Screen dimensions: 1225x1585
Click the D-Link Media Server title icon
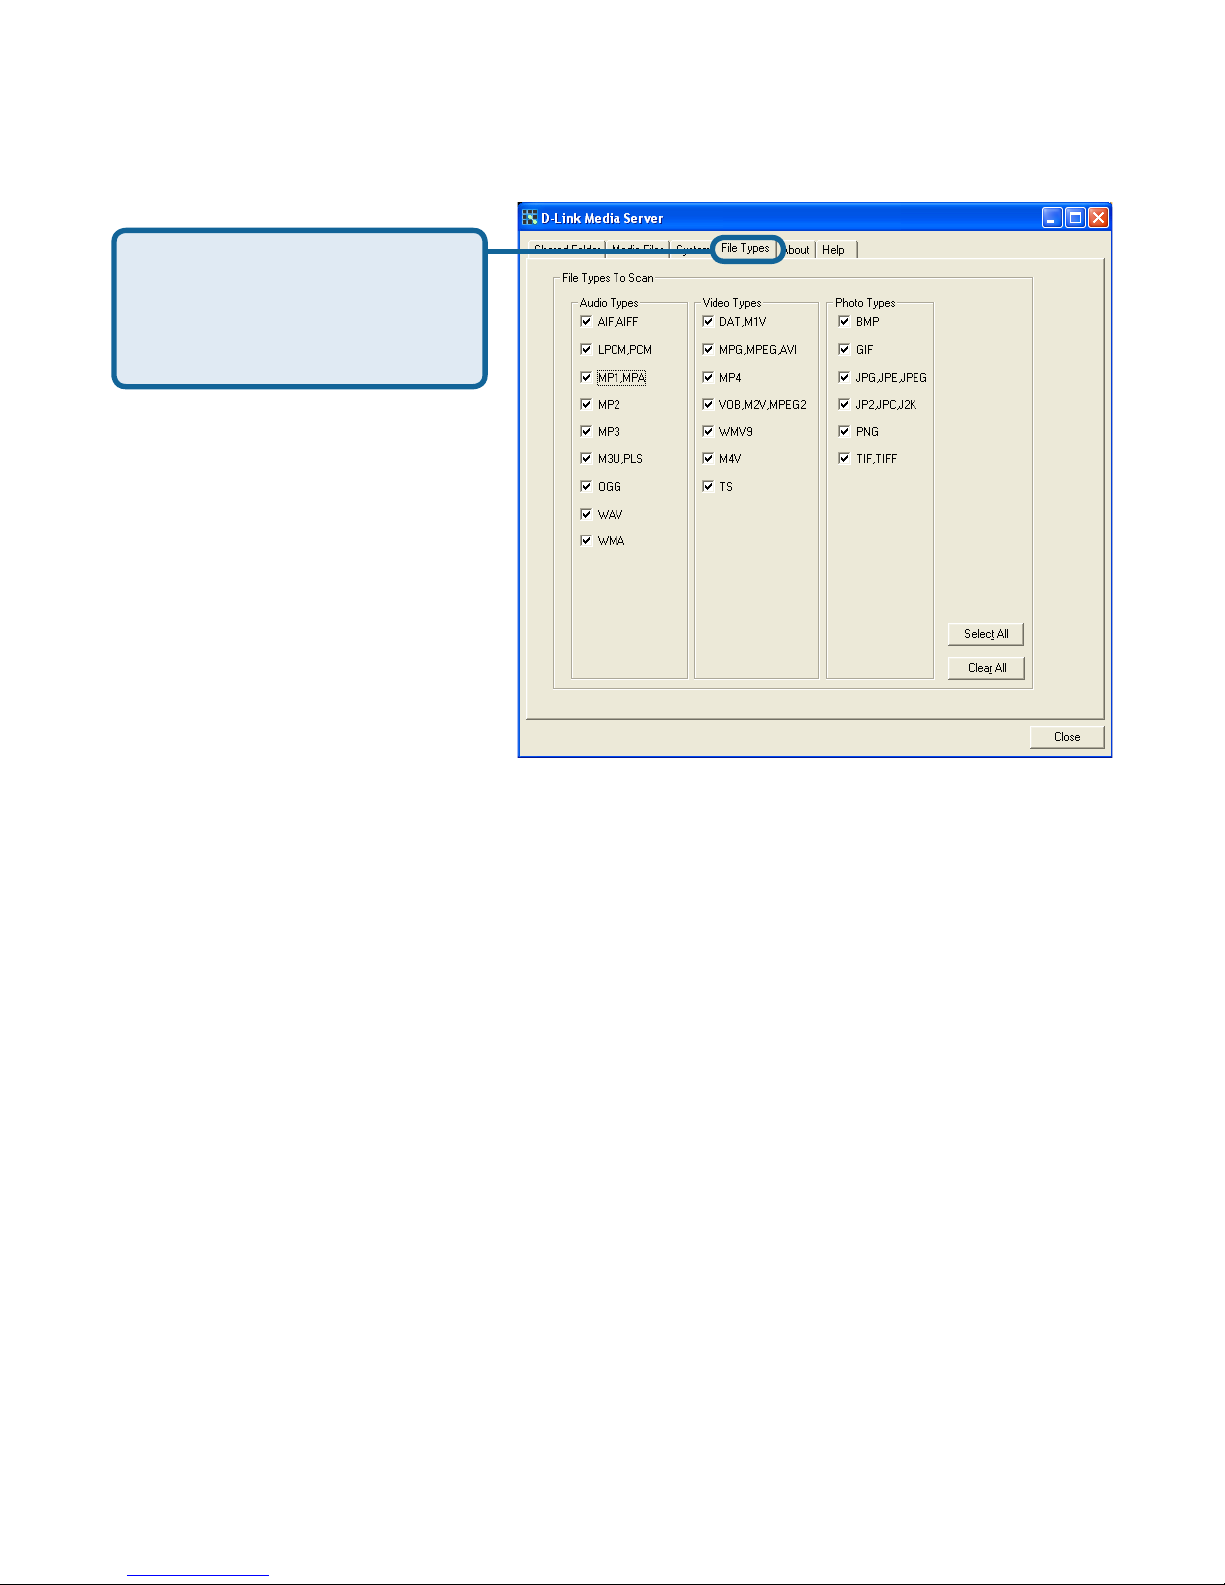[530, 217]
